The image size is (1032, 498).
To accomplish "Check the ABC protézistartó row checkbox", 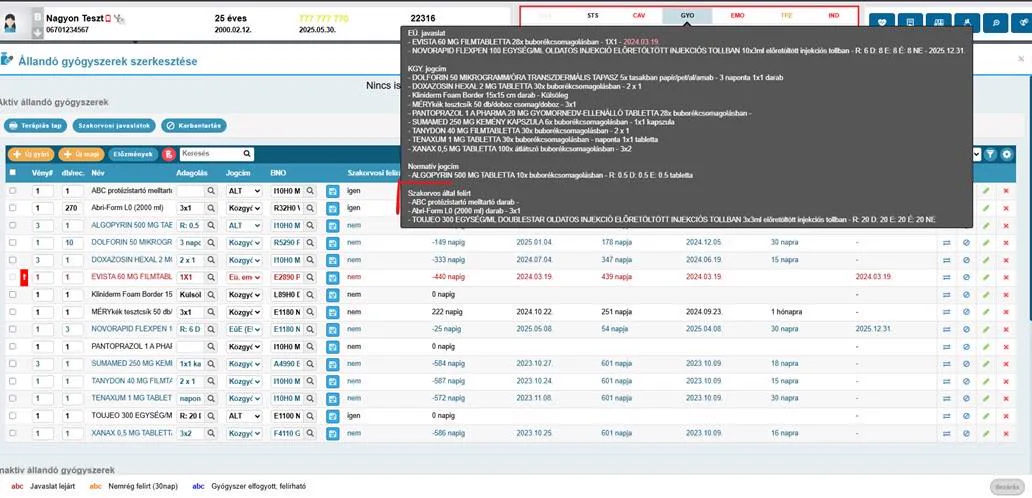I will (13, 191).
